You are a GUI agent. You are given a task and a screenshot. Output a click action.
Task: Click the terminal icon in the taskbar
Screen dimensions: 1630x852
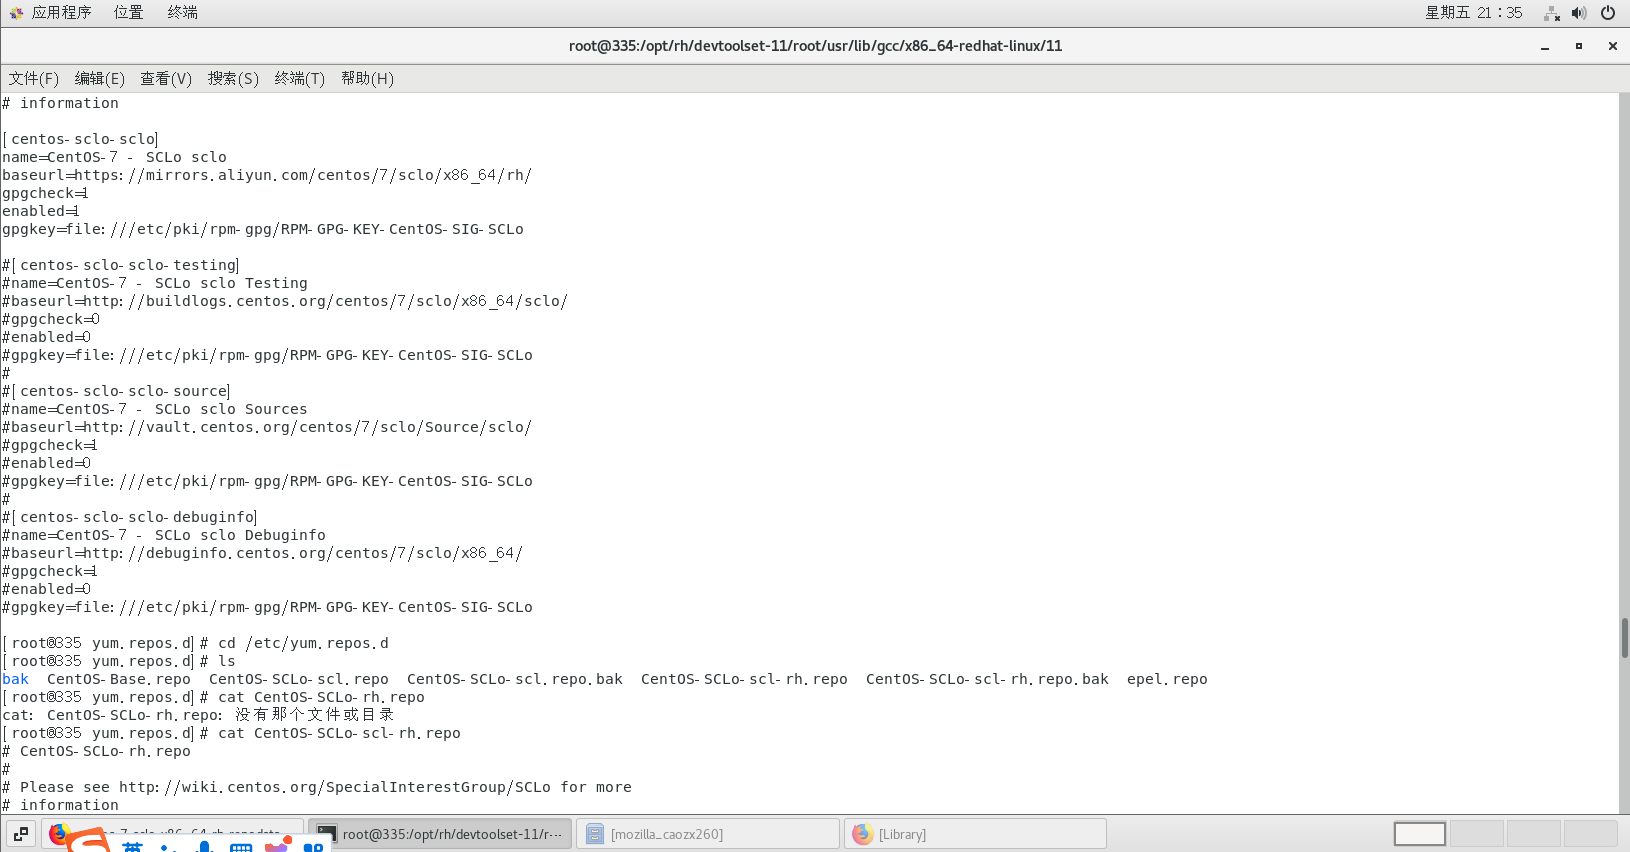326,834
